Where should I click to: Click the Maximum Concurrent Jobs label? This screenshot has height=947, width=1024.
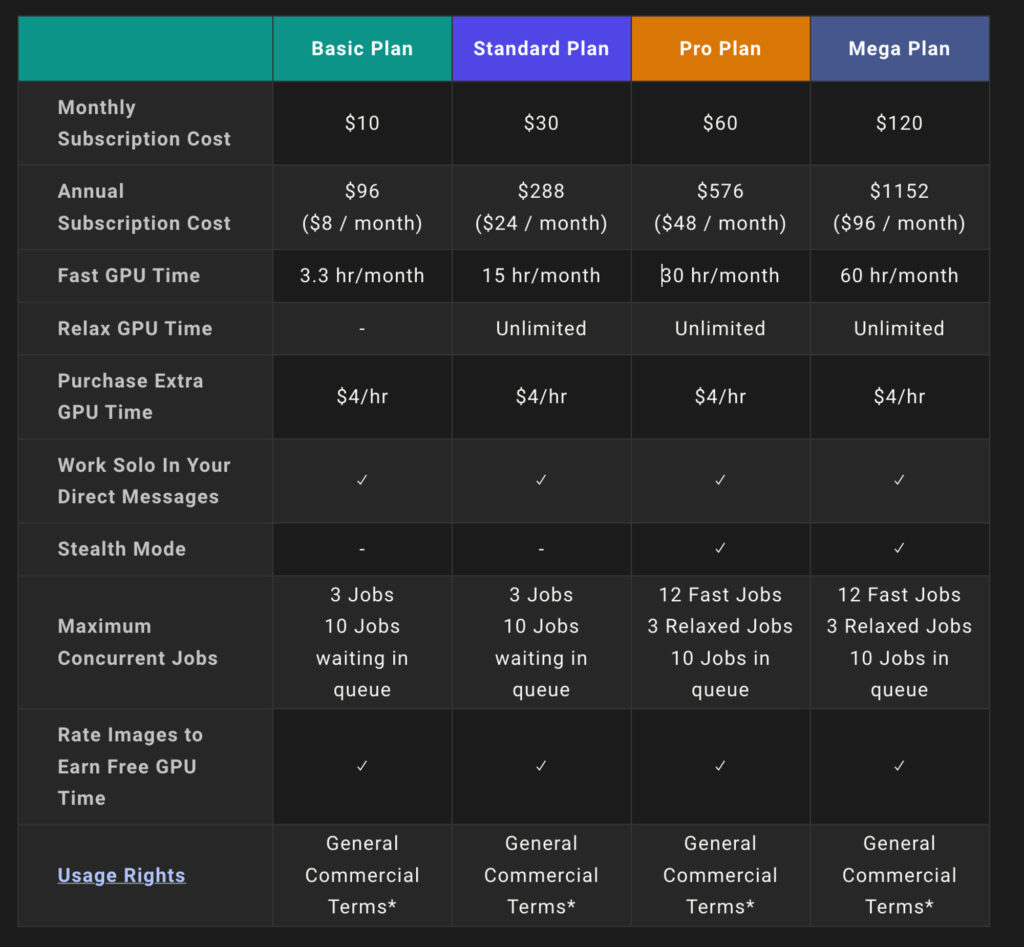point(138,642)
